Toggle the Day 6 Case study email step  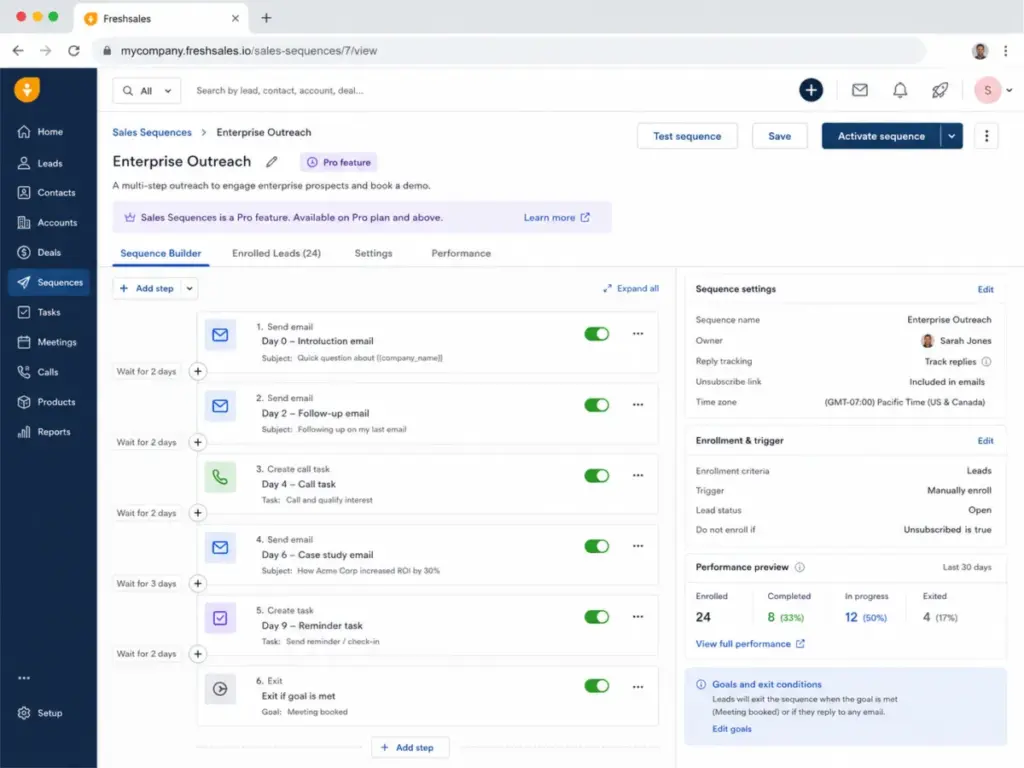[x=596, y=546]
